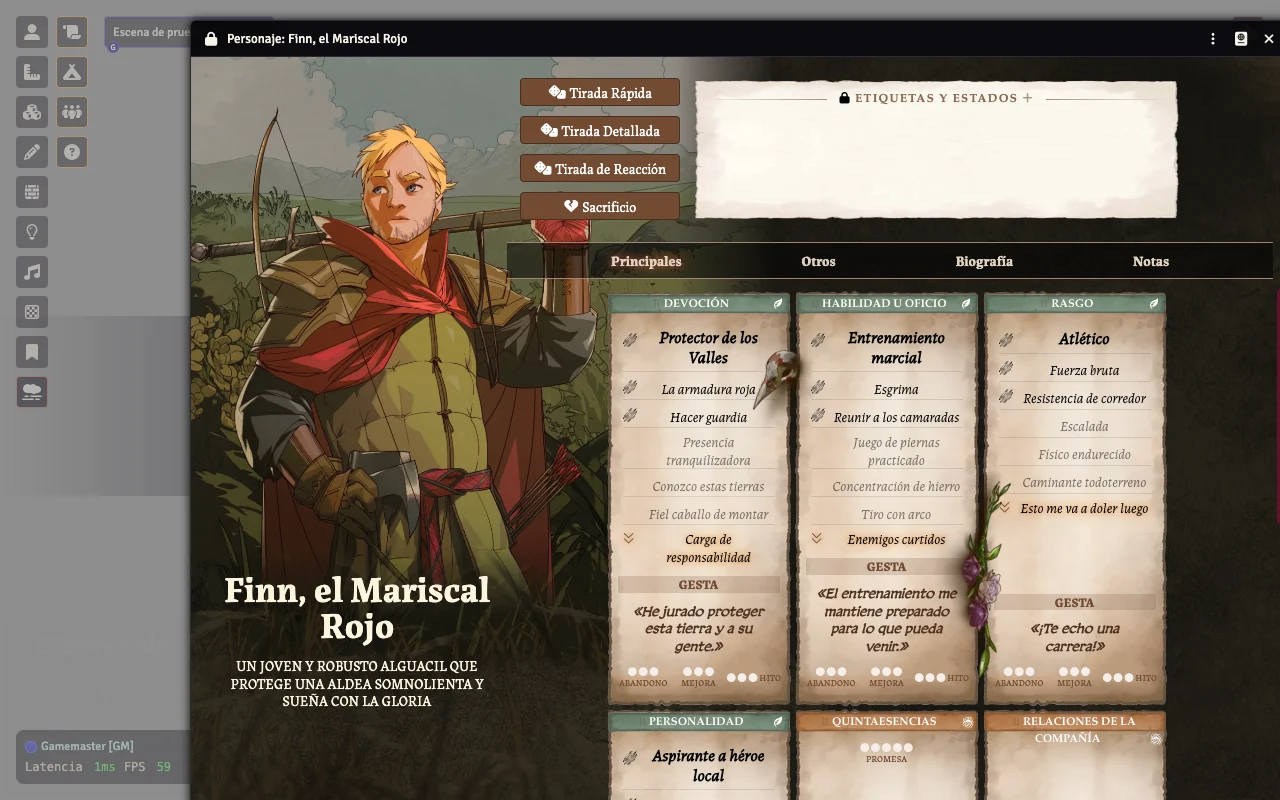Click the Sacrificio button
This screenshot has height=800, width=1280.
(x=600, y=207)
